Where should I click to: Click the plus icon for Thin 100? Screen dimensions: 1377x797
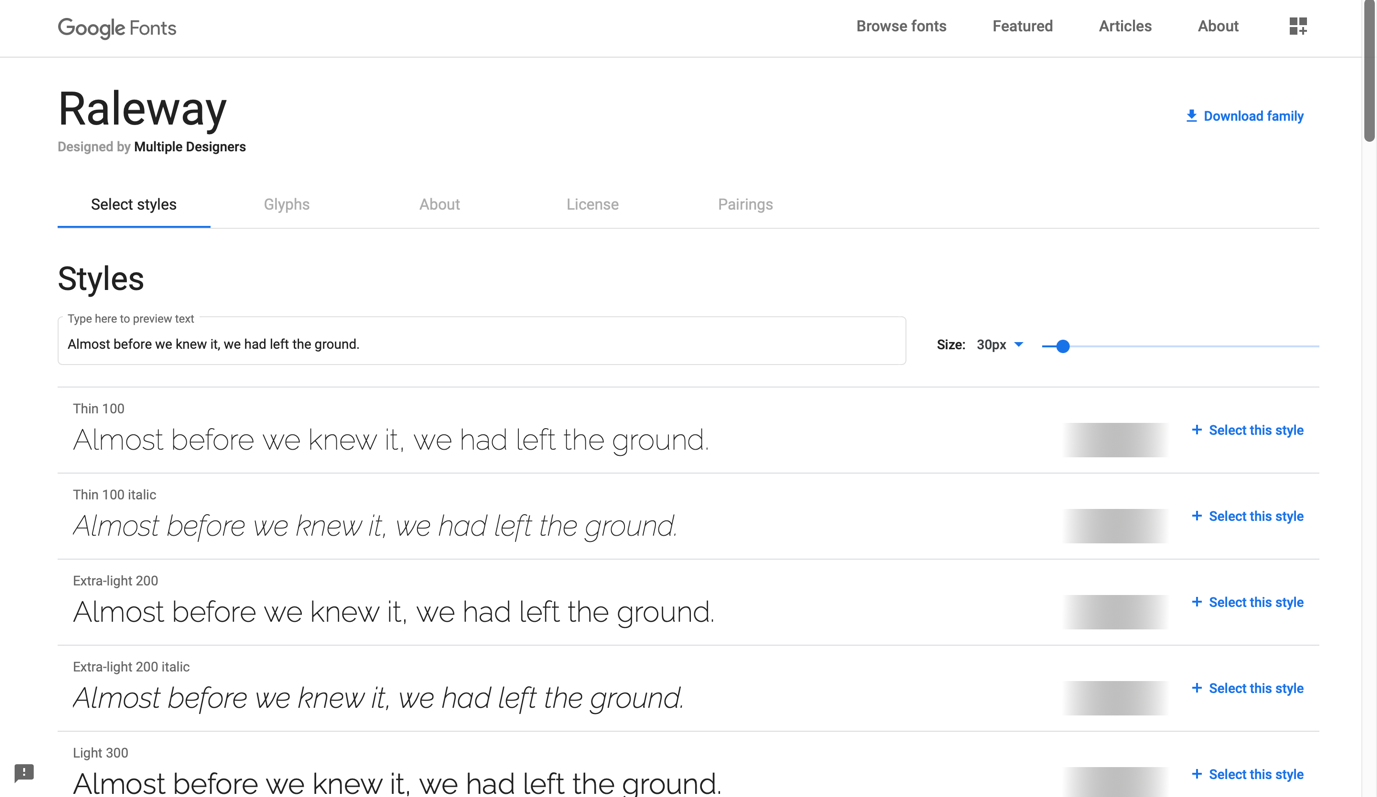coord(1197,430)
